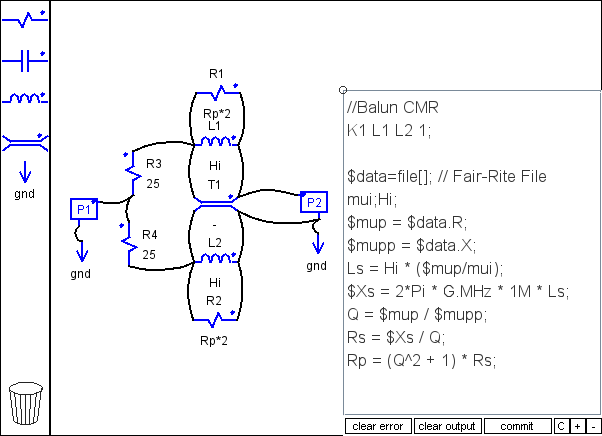Click inductor L1 symbol
Screen dimensions: 602x436
216,141
